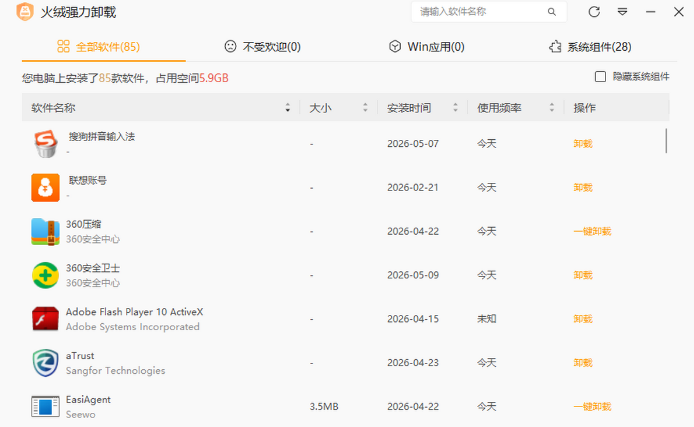Enable the 隐藏系统组件 checkbox
Image resolution: width=694 pixels, height=427 pixels.
[x=600, y=77]
